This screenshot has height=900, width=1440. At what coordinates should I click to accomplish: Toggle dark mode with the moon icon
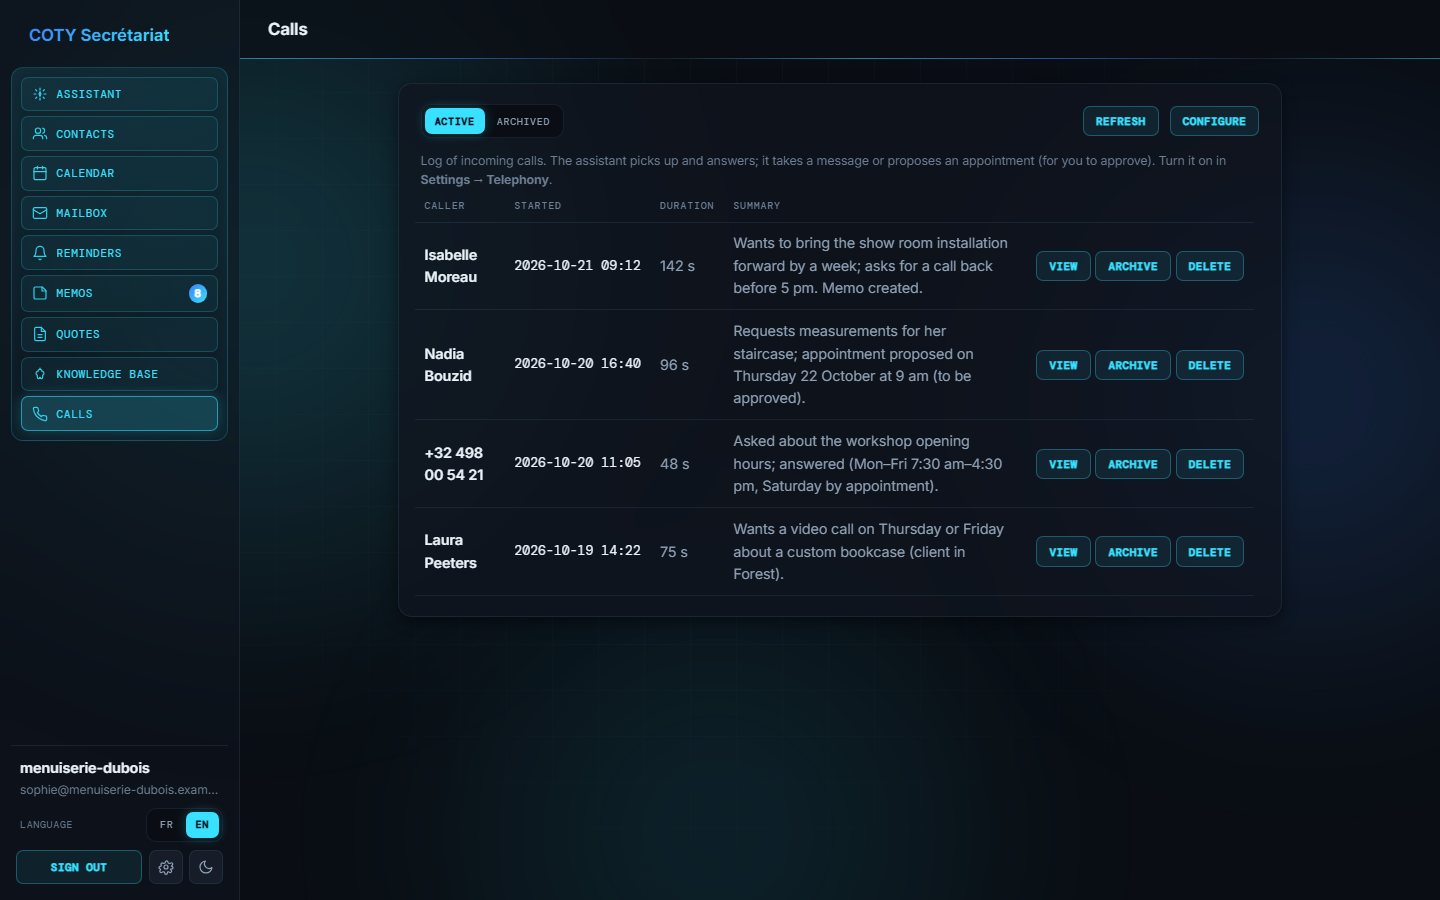pos(206,867)
